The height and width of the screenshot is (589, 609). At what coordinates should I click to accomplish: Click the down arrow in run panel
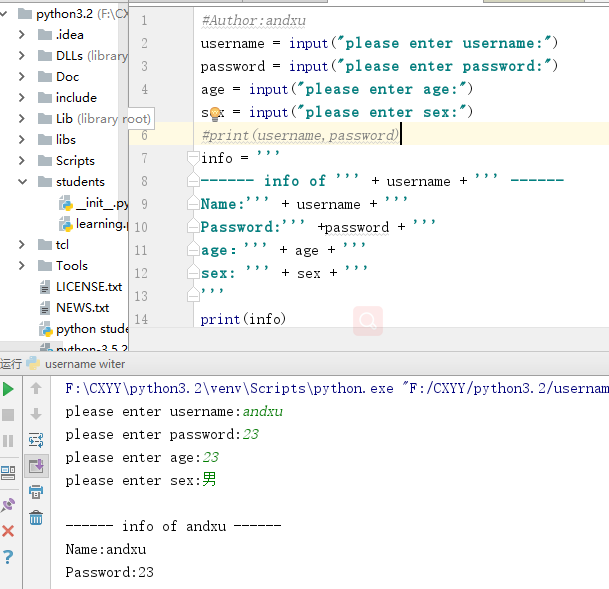(36, 414)
